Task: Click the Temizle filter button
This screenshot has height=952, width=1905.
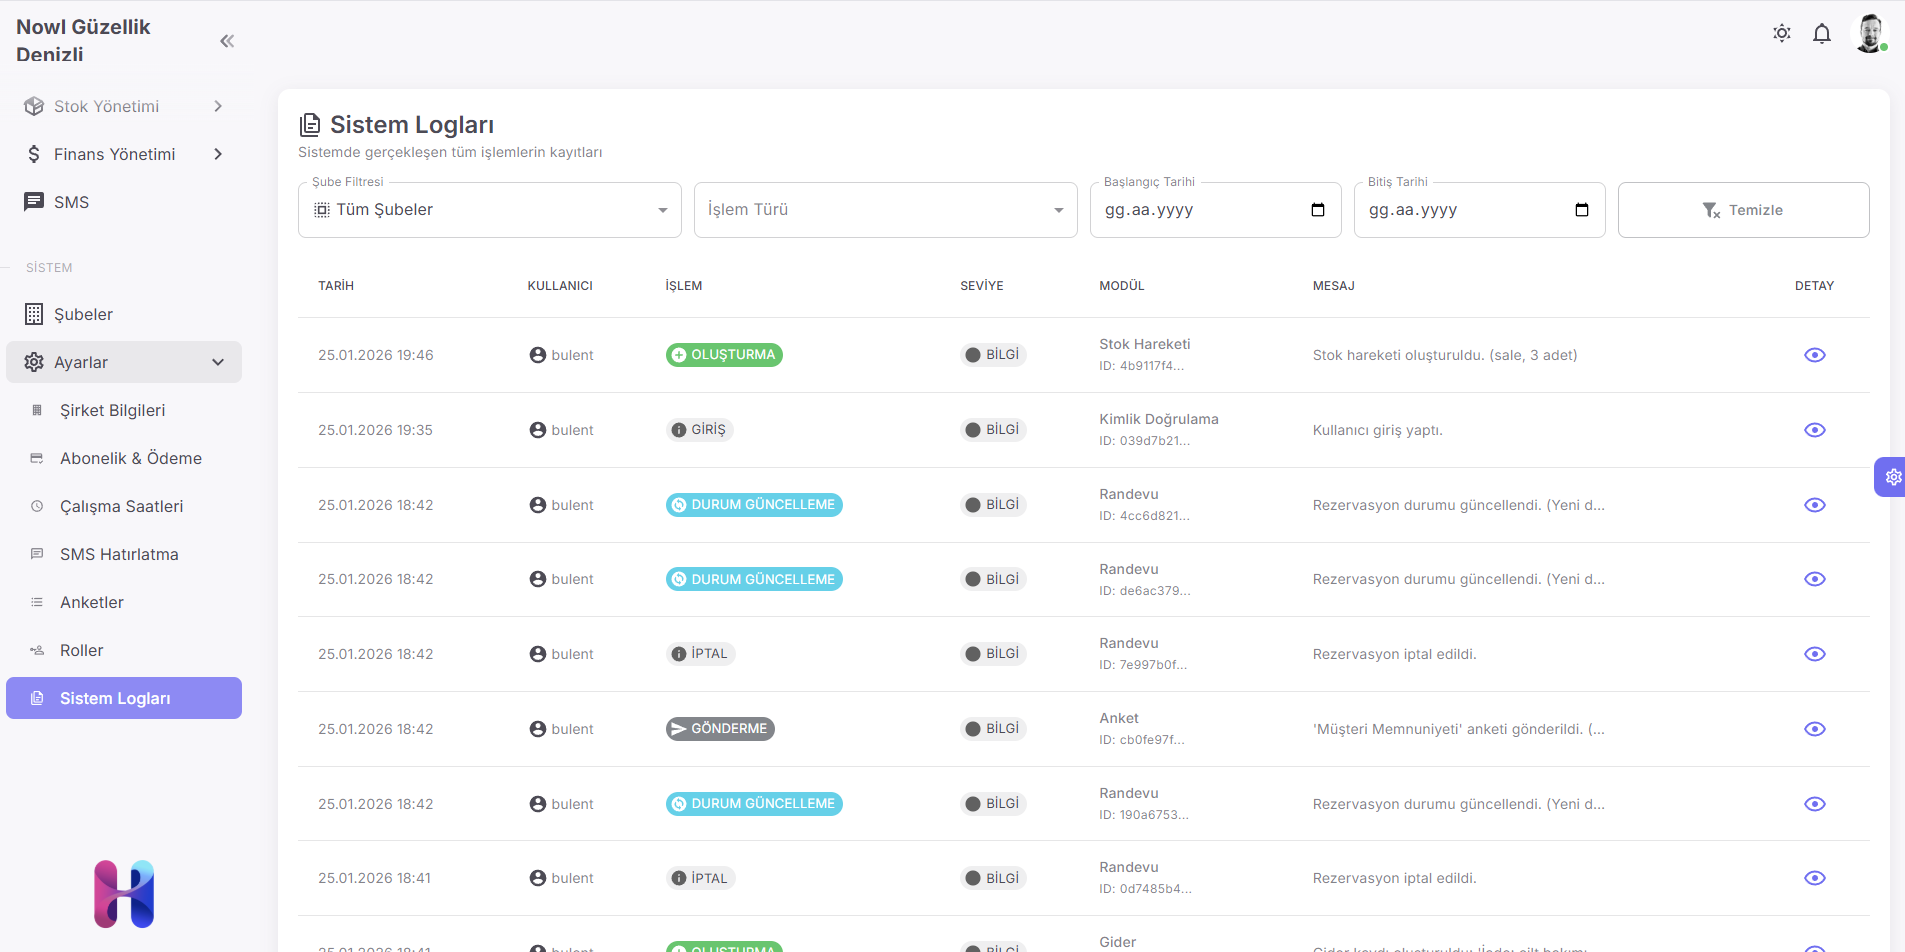Action: (x=1743, y=210)
